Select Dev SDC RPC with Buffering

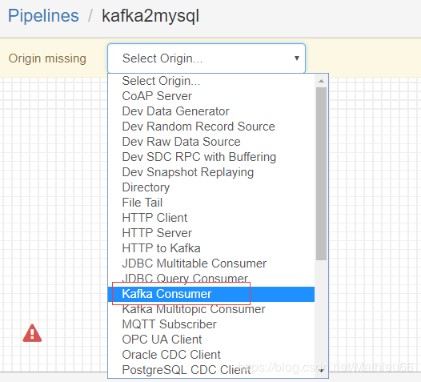211,157
